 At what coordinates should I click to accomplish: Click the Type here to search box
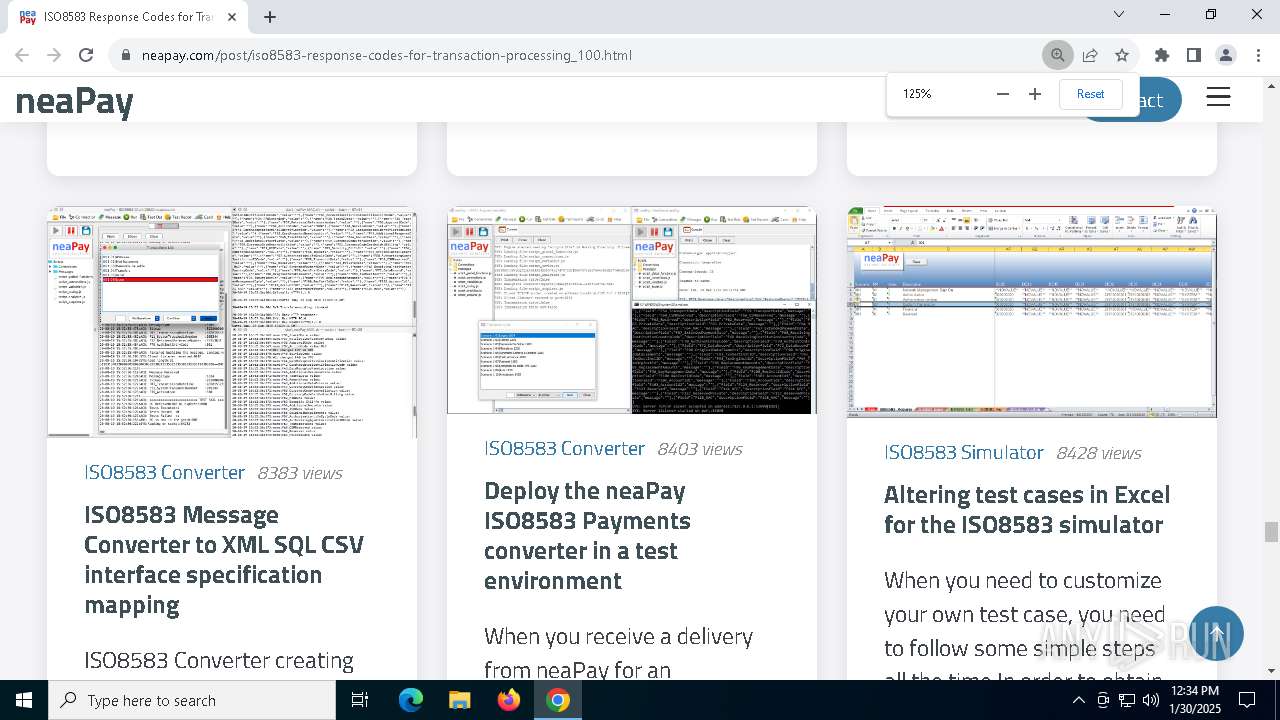pos(192,700)
